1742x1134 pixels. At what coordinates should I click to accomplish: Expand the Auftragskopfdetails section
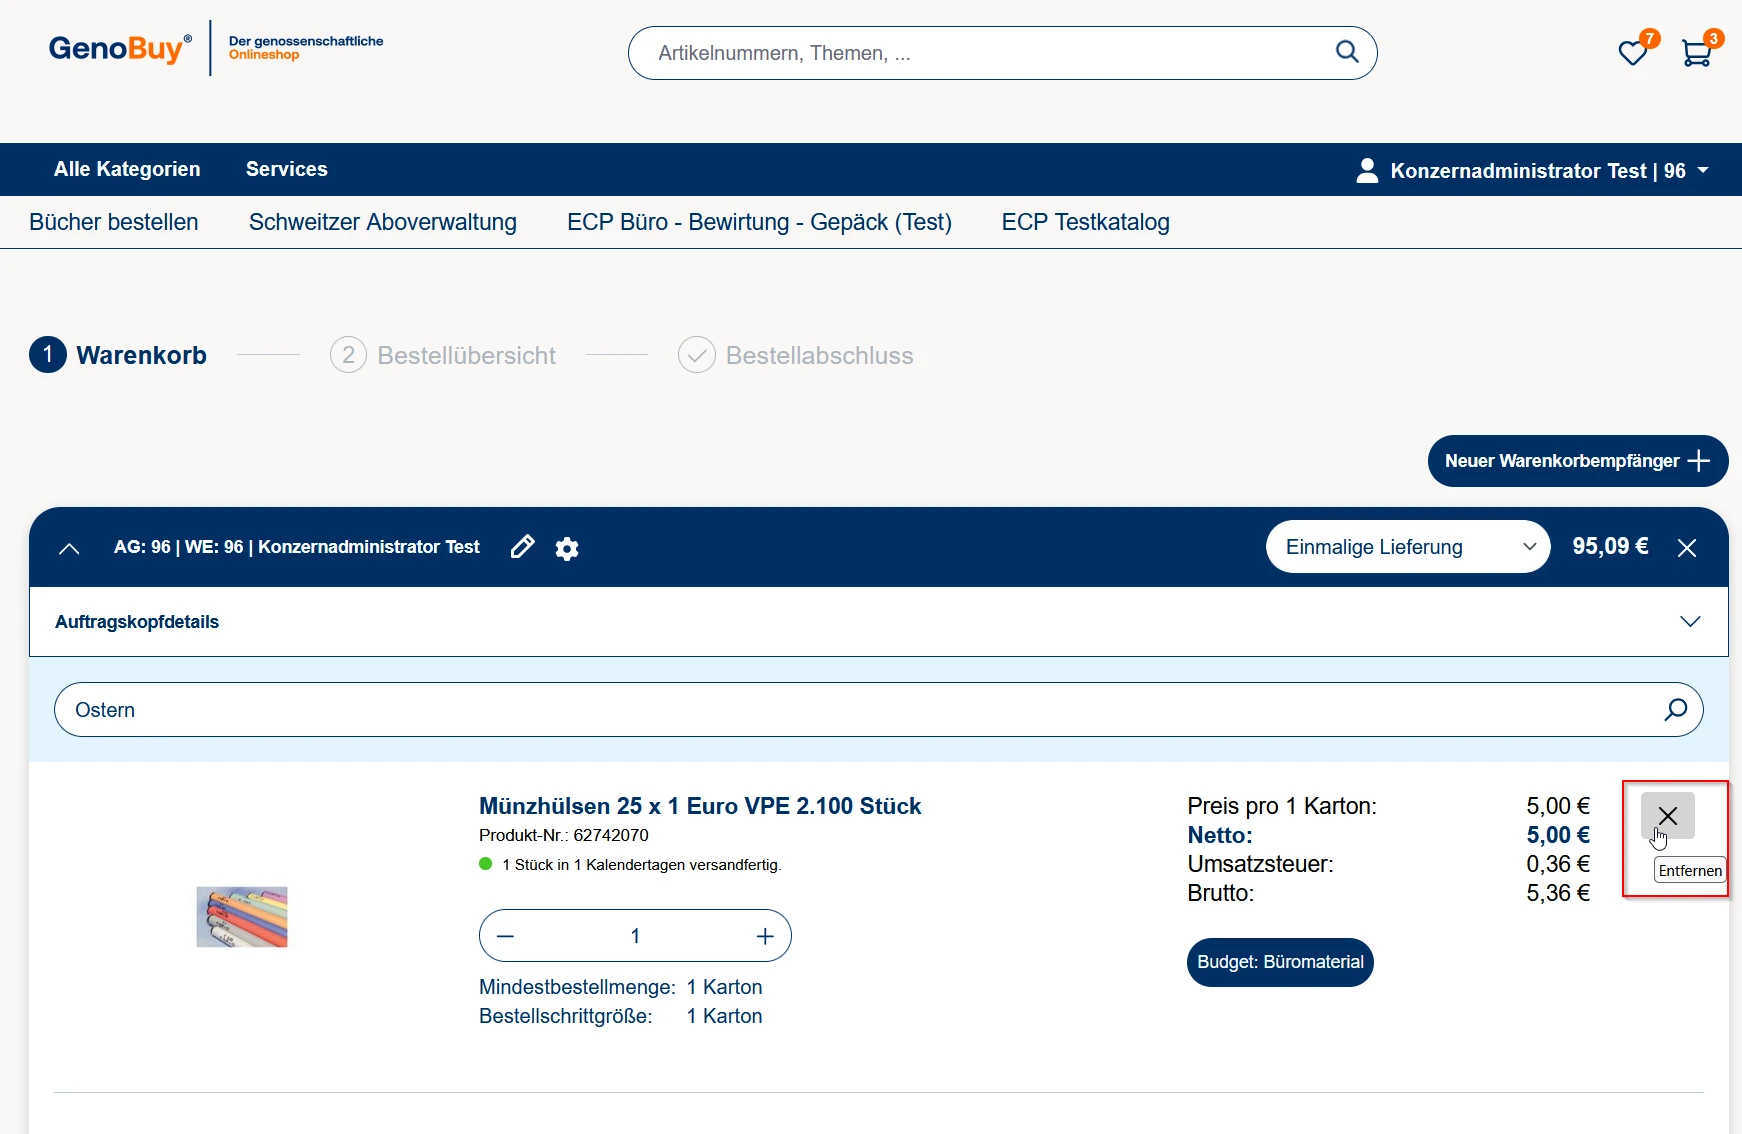pos(1690,622)
